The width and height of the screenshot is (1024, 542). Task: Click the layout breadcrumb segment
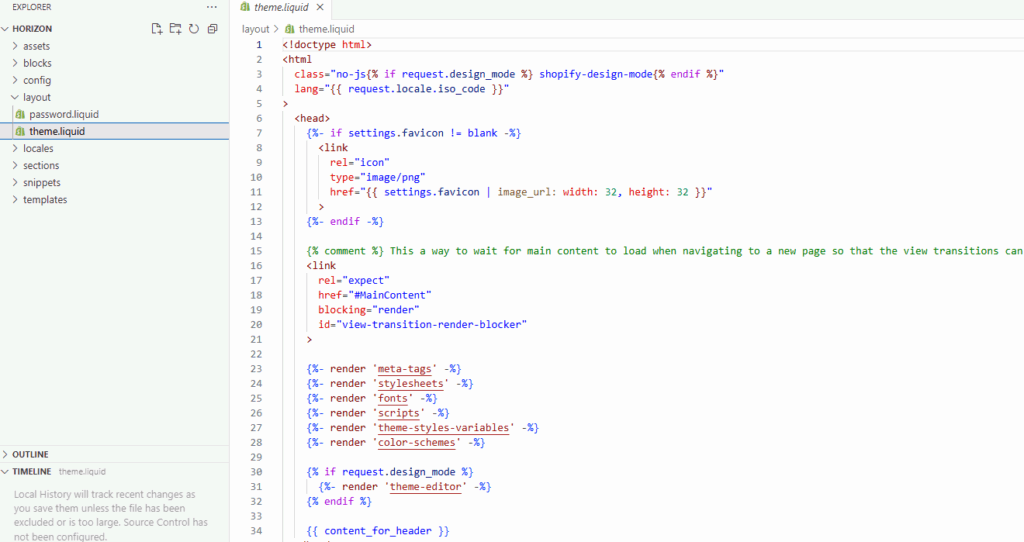tap(256, 29)
